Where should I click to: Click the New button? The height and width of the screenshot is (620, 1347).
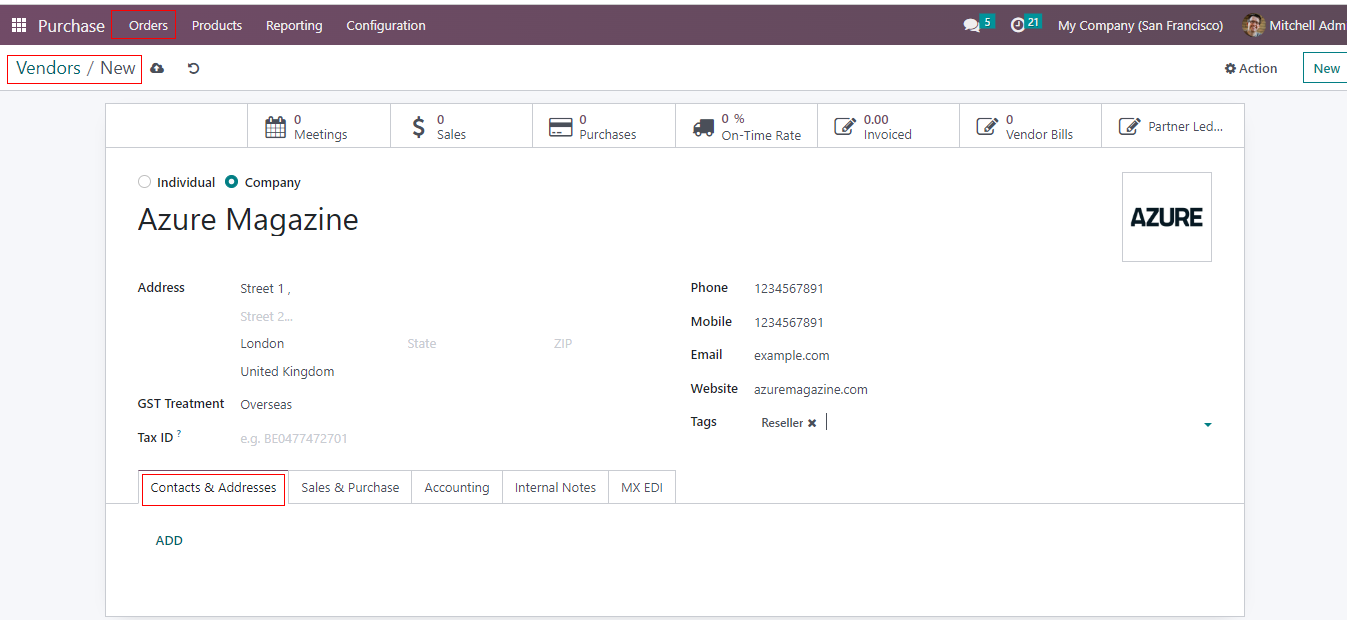click(x=1325, y=68)
